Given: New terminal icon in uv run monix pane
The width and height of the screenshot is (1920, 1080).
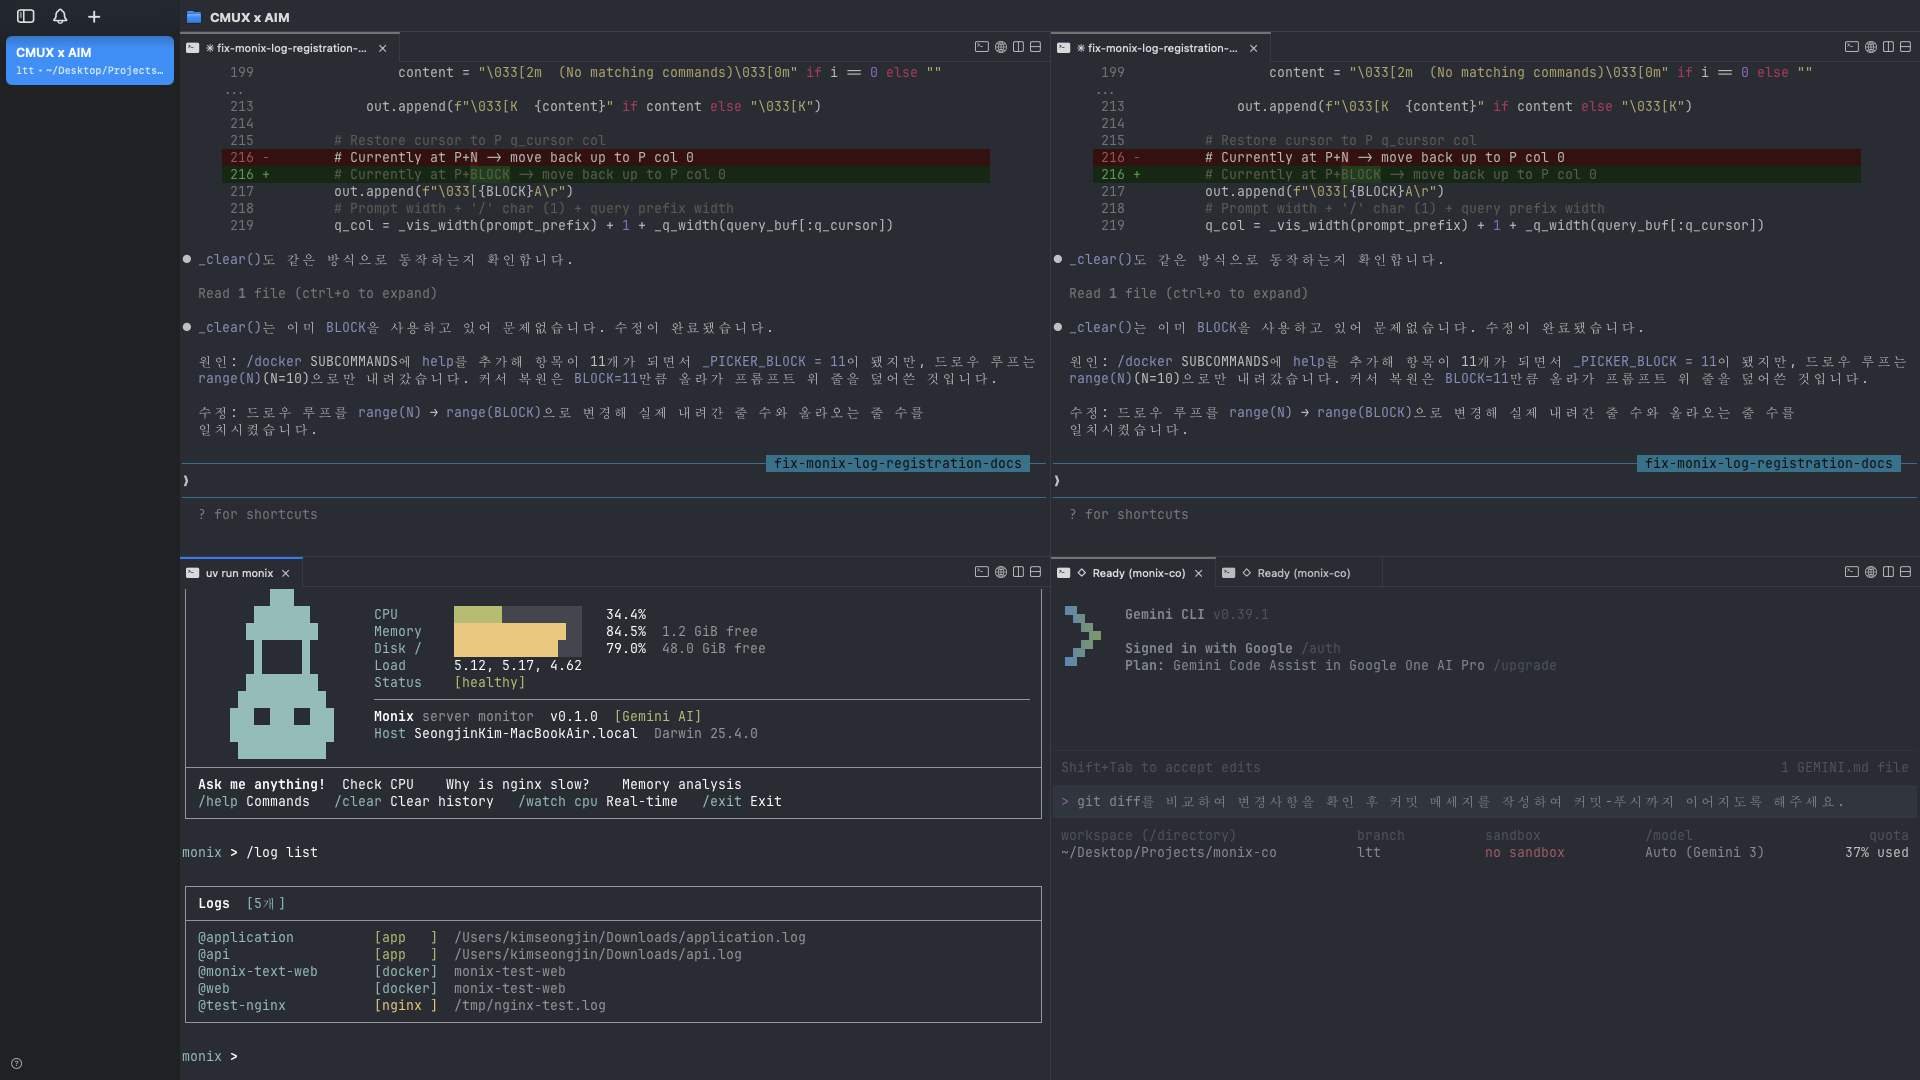Looking at the screenshot, I should [982, 572].
